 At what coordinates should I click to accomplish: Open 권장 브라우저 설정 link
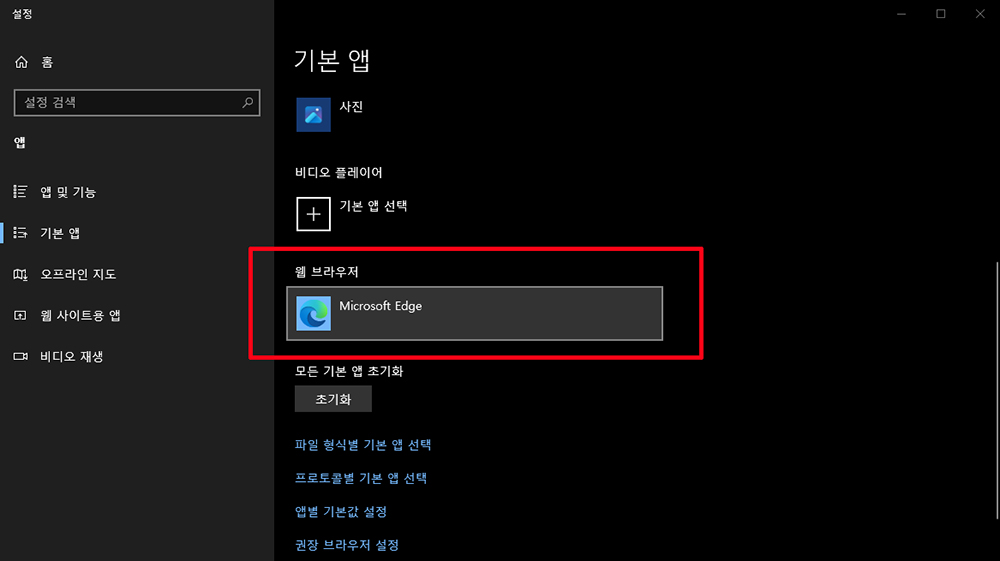pyautogui.click(x=347, y=545)
